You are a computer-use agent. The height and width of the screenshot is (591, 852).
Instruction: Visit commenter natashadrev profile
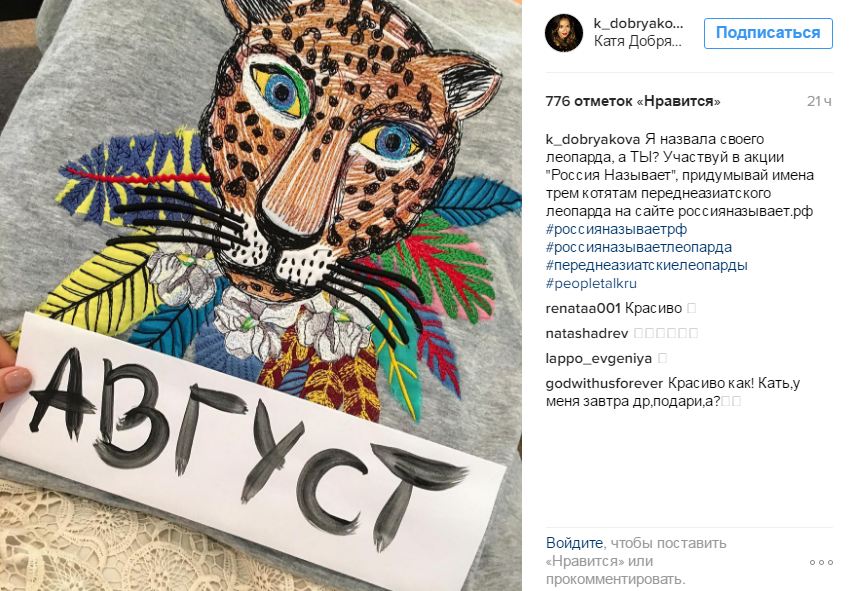point(587,334)
